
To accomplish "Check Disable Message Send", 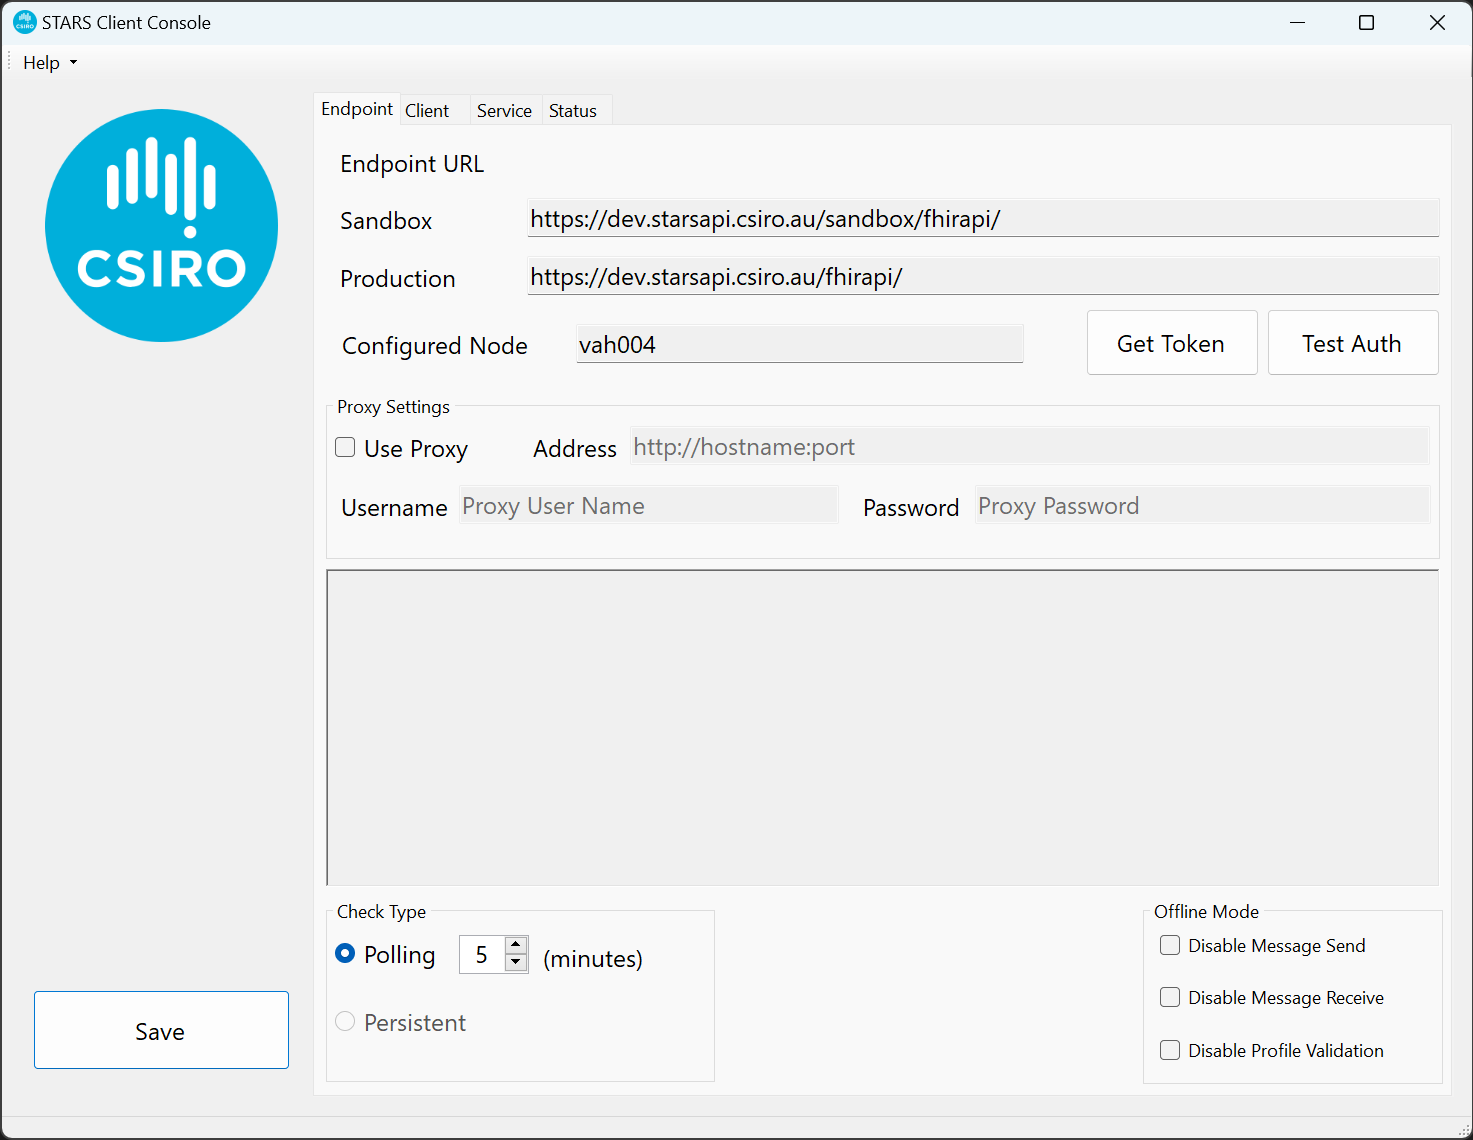I will click(1169, 944).
